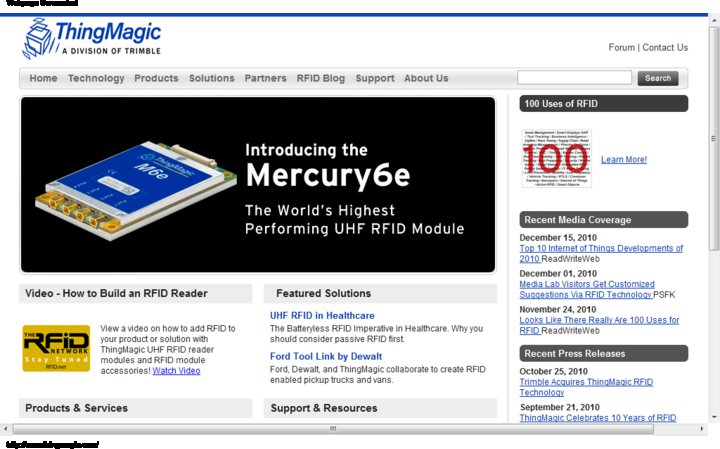Click the horizontal scrollbar thumb
Screen dimensions: 720x449
(x=333, y=429)
